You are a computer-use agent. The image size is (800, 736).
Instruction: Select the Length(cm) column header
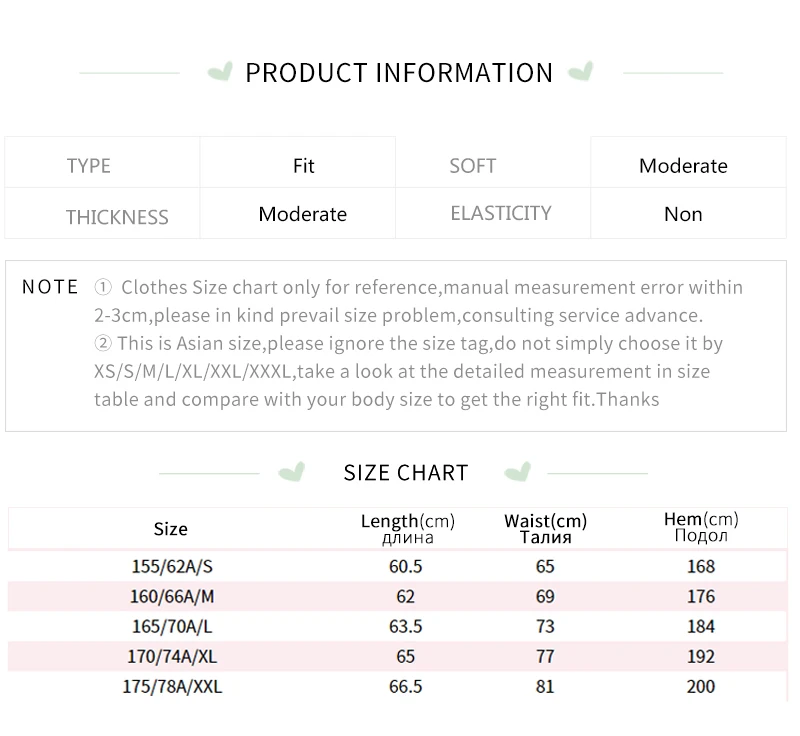[x=407, y=528]
